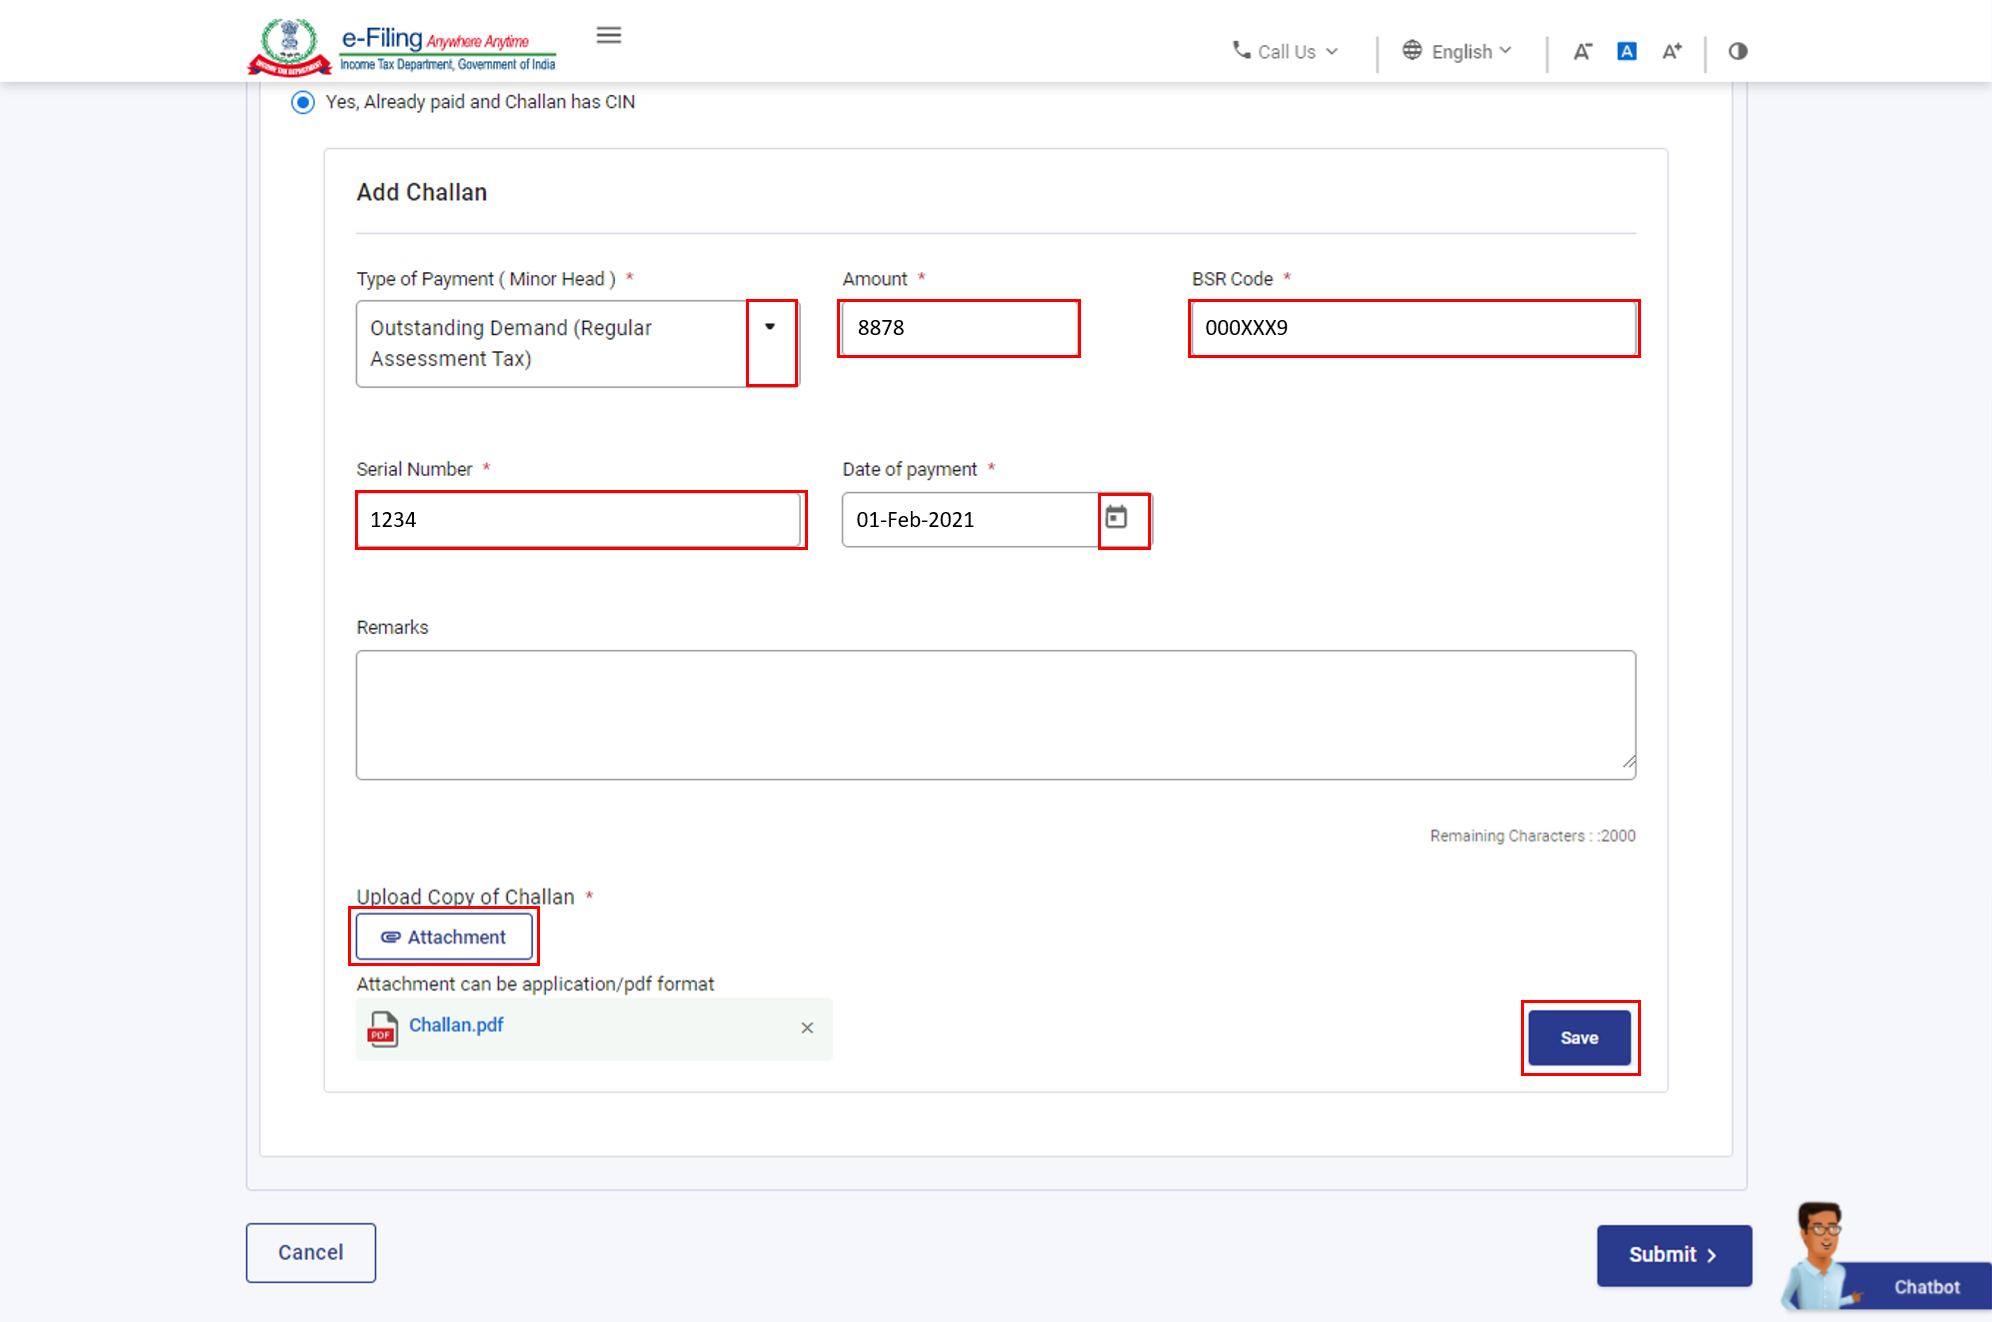The height and width of the screenshot is (1322, 1992).
Task: Click increase font size A+ icon
Action: click(x=1671, y=52)
